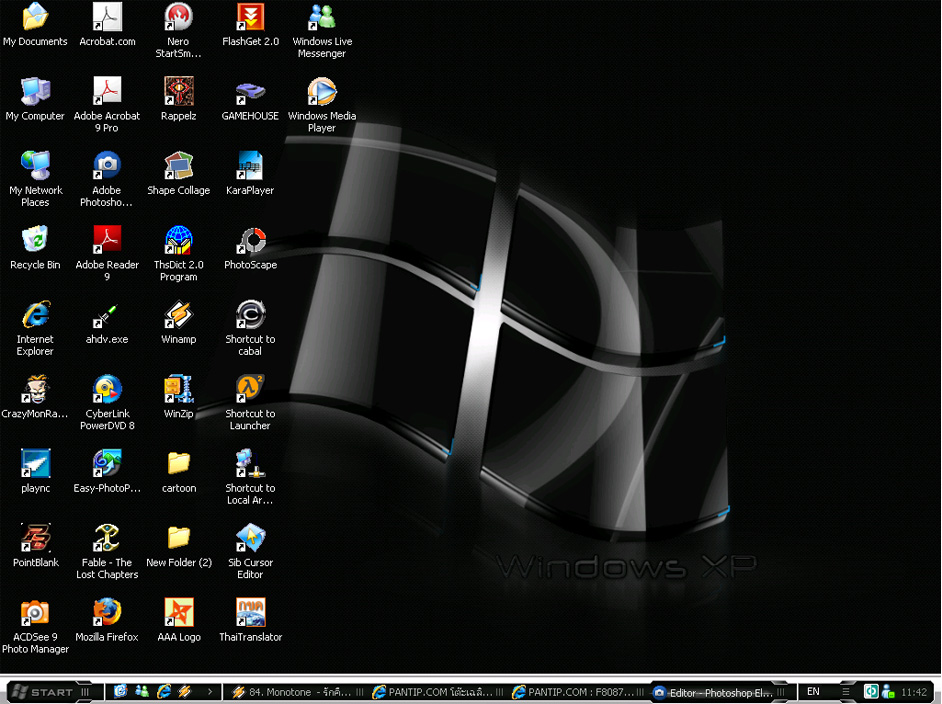Start Fable - The Lost Chapters

tap(107, 551)
